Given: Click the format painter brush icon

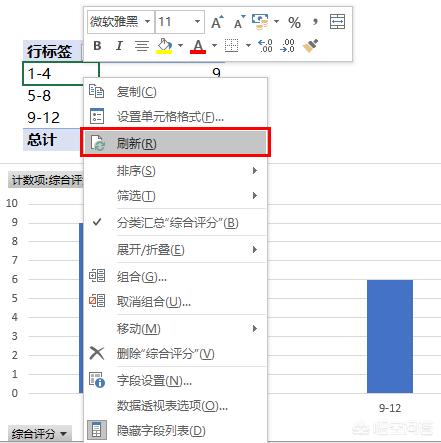Looking at the screenshot, I should pos(310,46).
